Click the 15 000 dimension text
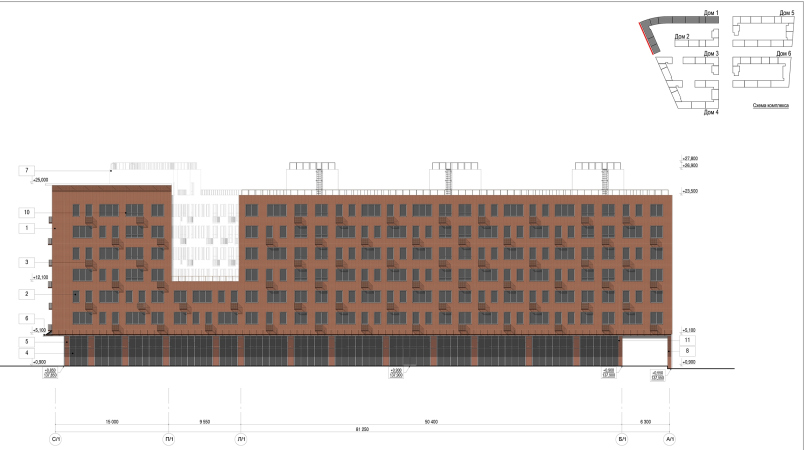 (x=111, y=422)
